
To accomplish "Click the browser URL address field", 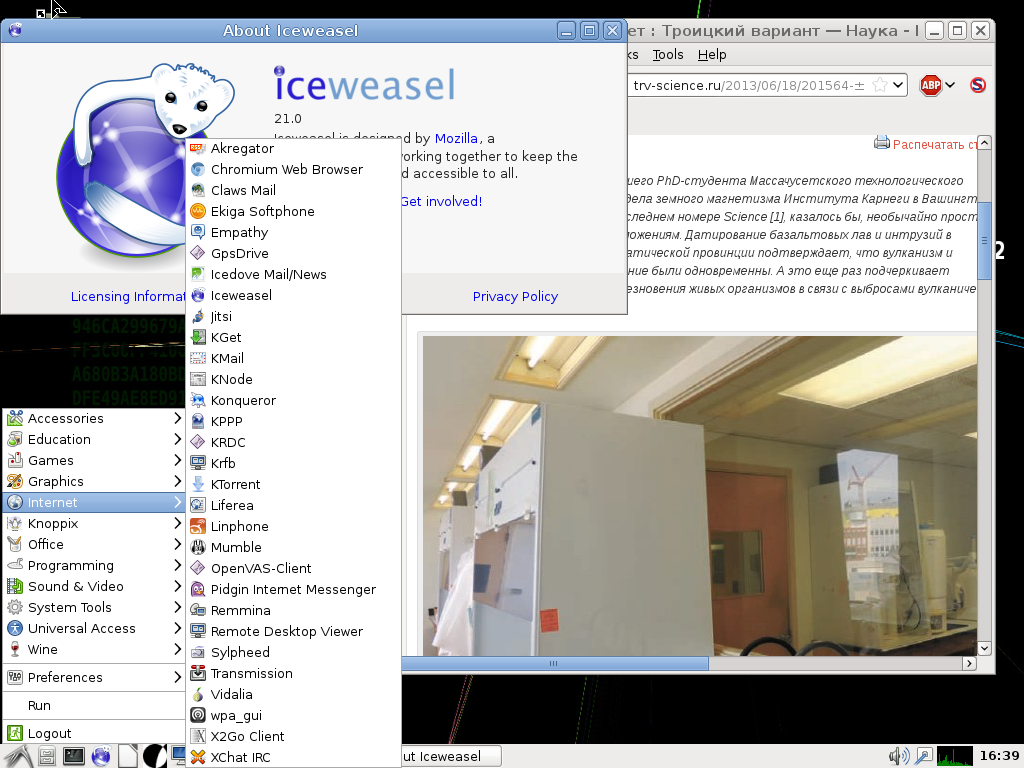I will (x=748, y=85).
